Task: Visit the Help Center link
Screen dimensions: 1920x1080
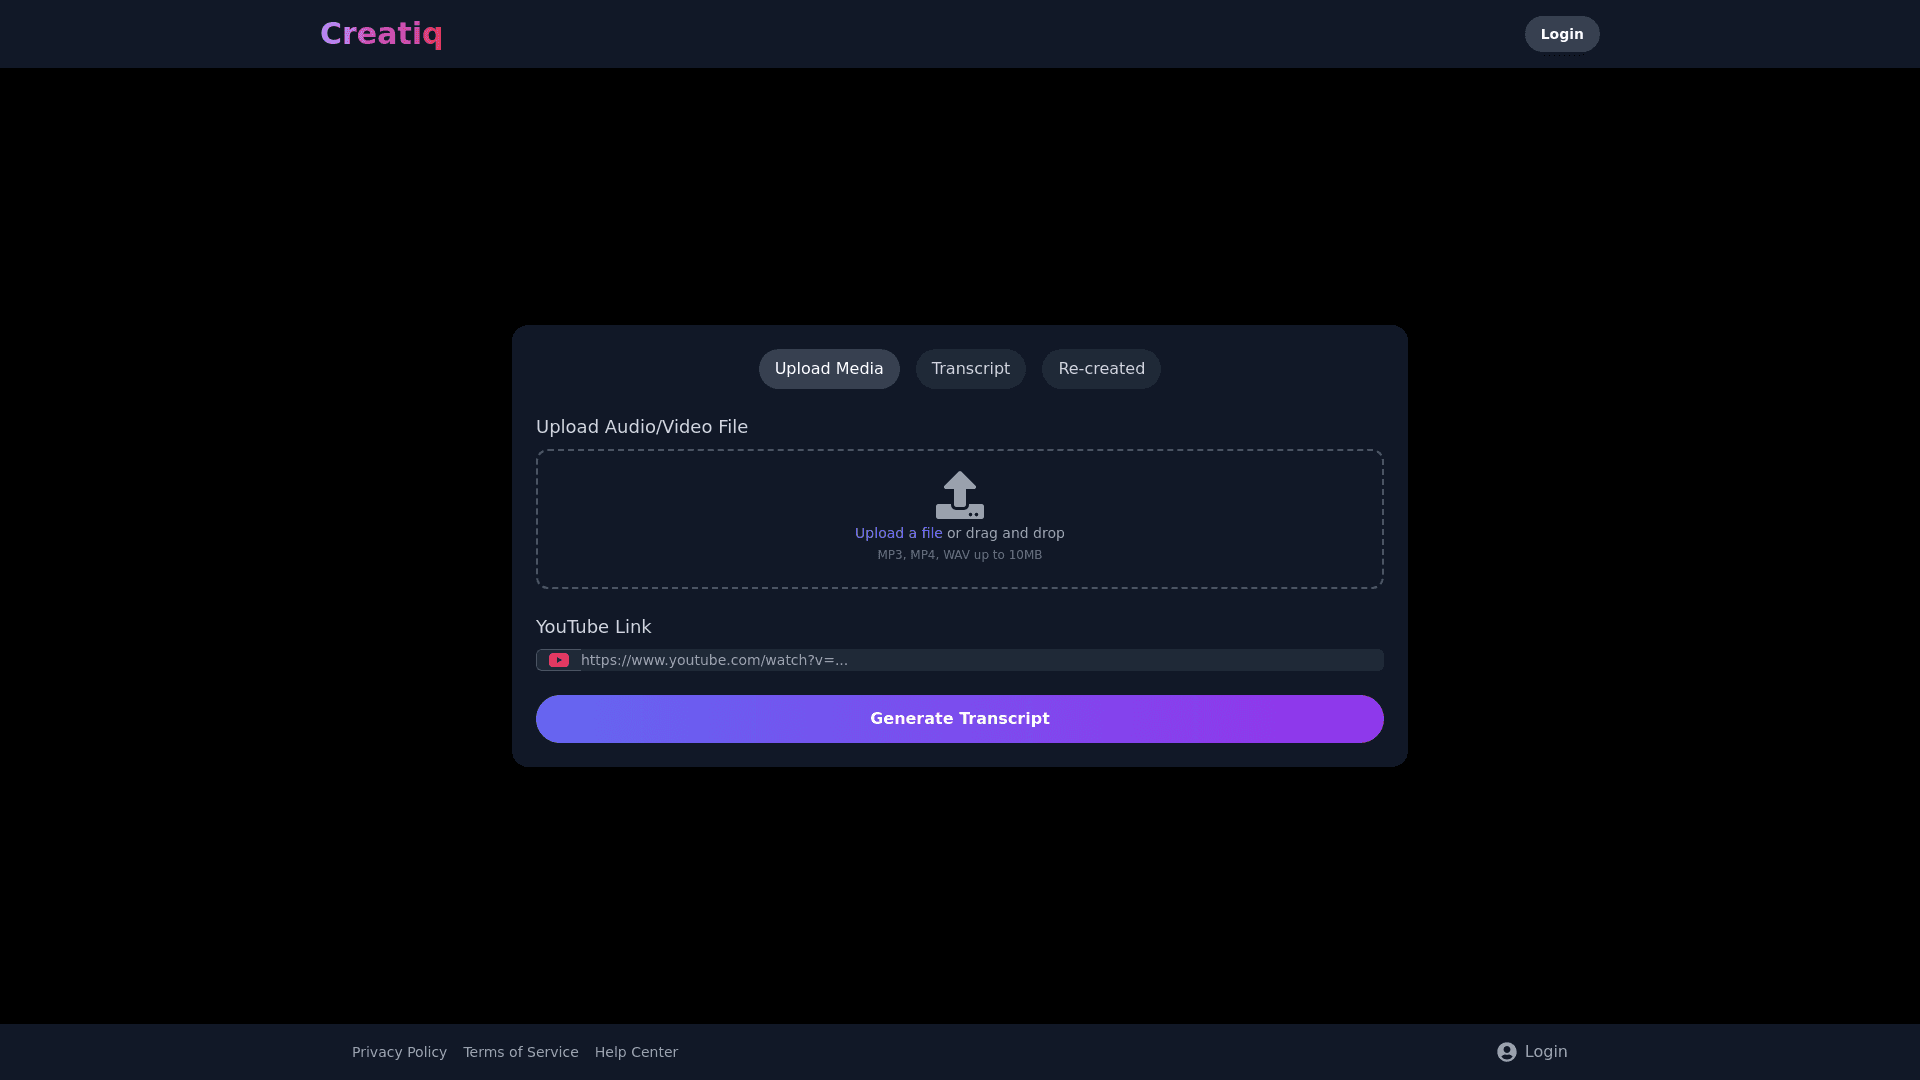Action: [636, 1052]
